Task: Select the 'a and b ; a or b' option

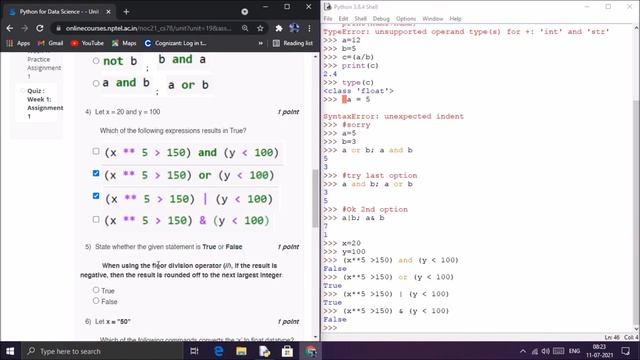Action: (x=96, y=83)
